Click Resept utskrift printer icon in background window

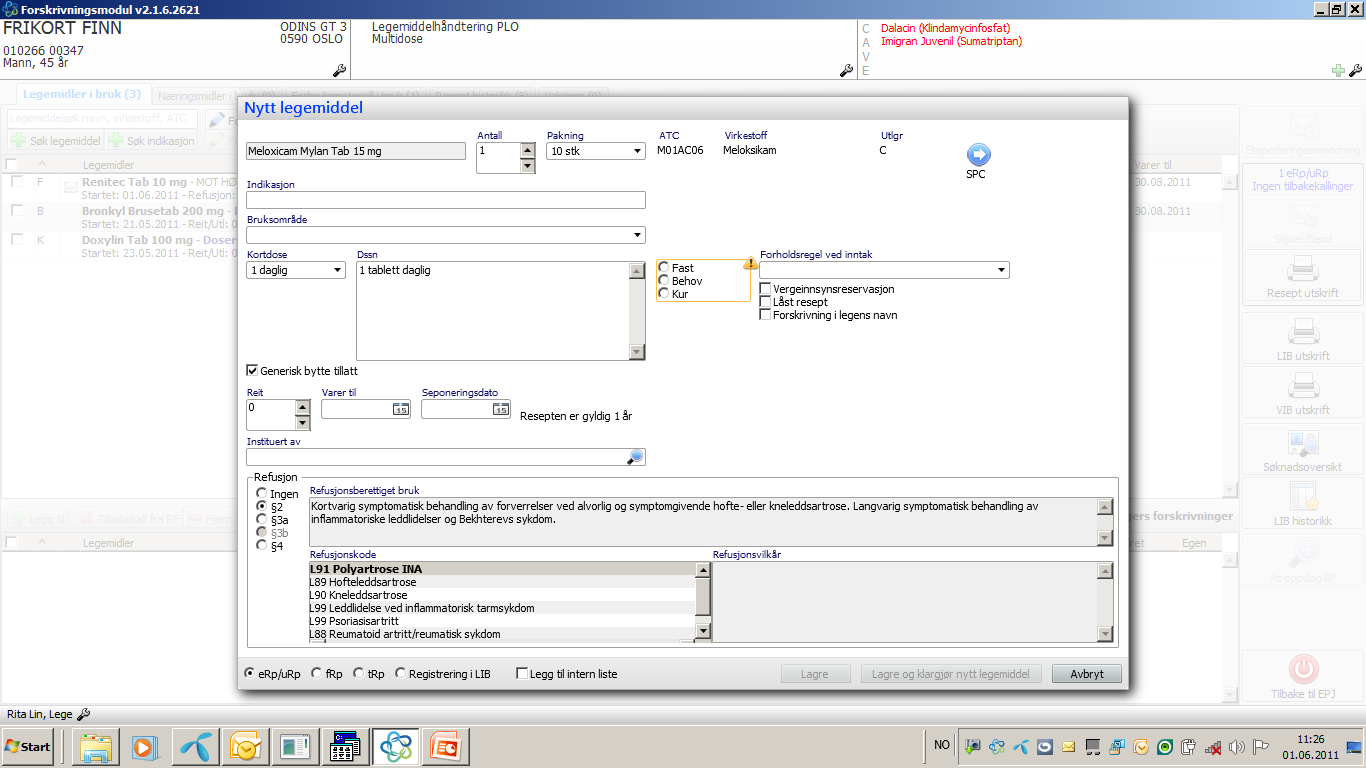point(1301,267)
